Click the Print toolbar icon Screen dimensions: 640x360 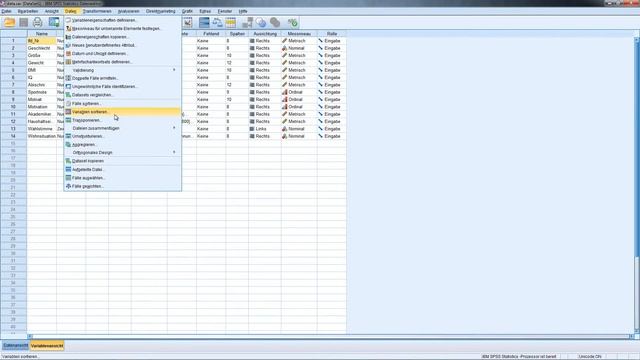click(x=38, y=22)
